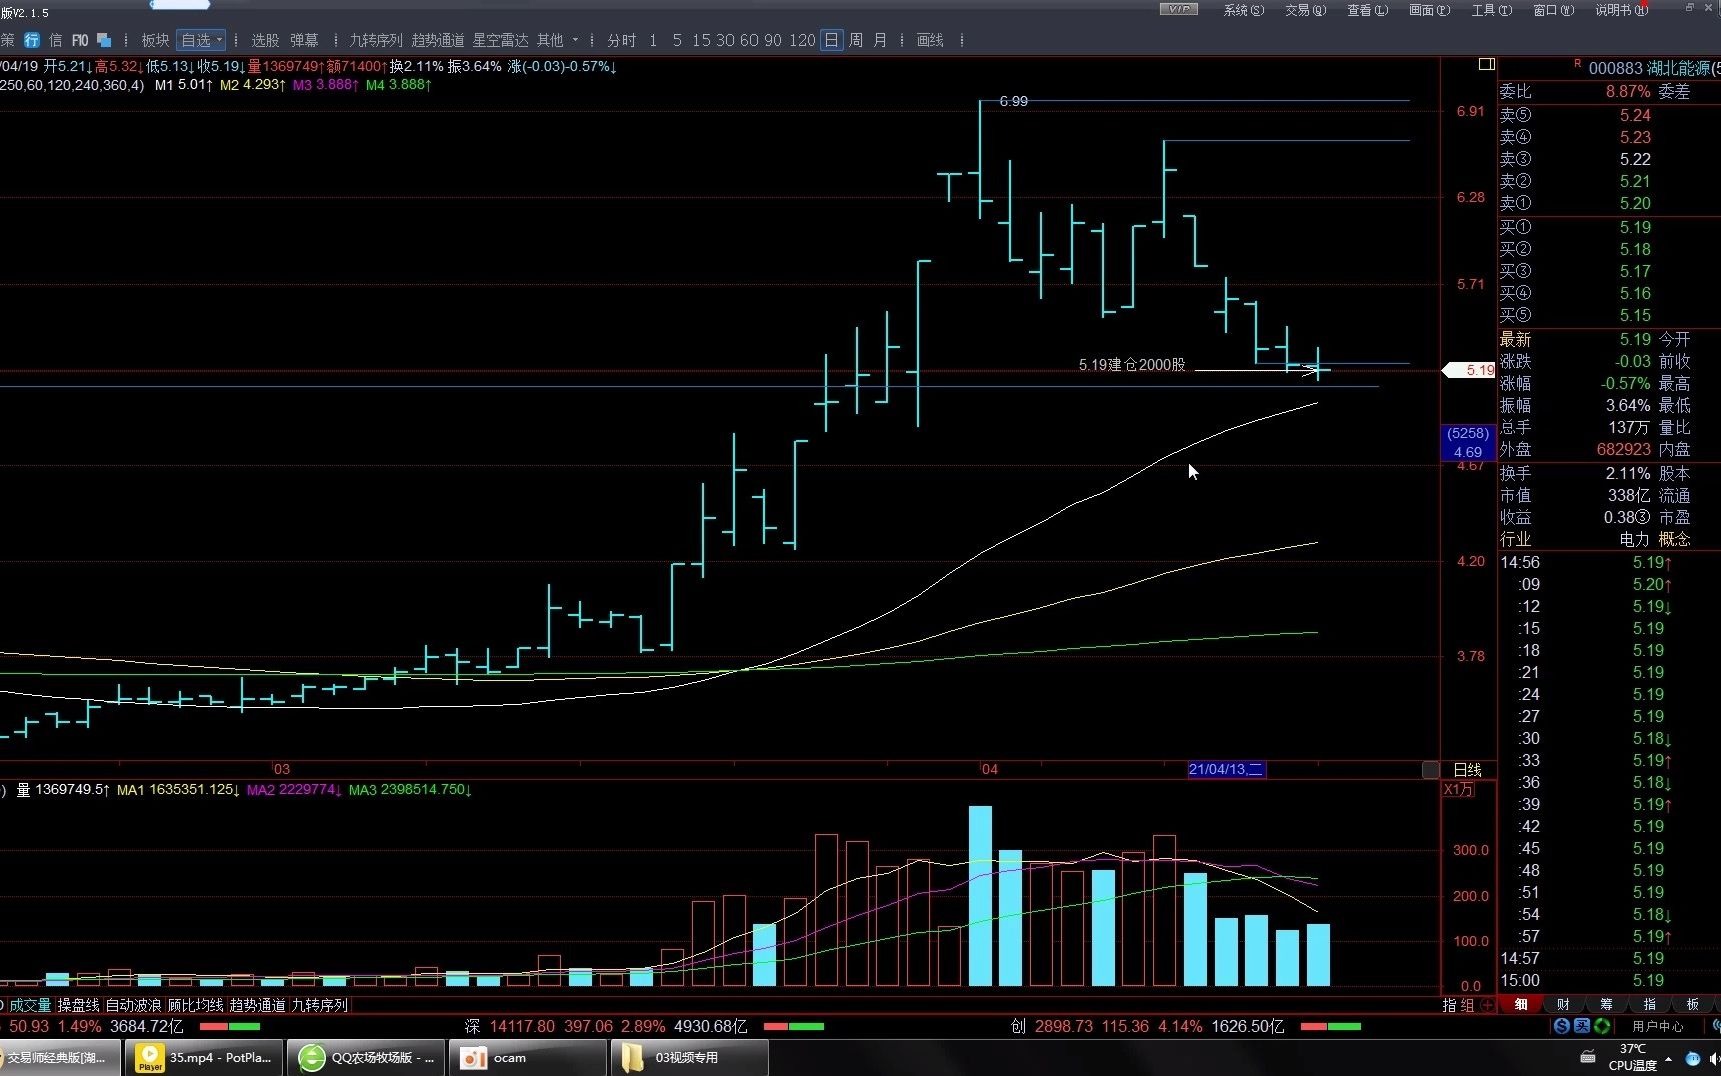The width and height of the screenshot is (1721, 1076).
Task: Click the blue multi-window icon in toolbar
Action: tap(104, 40)
